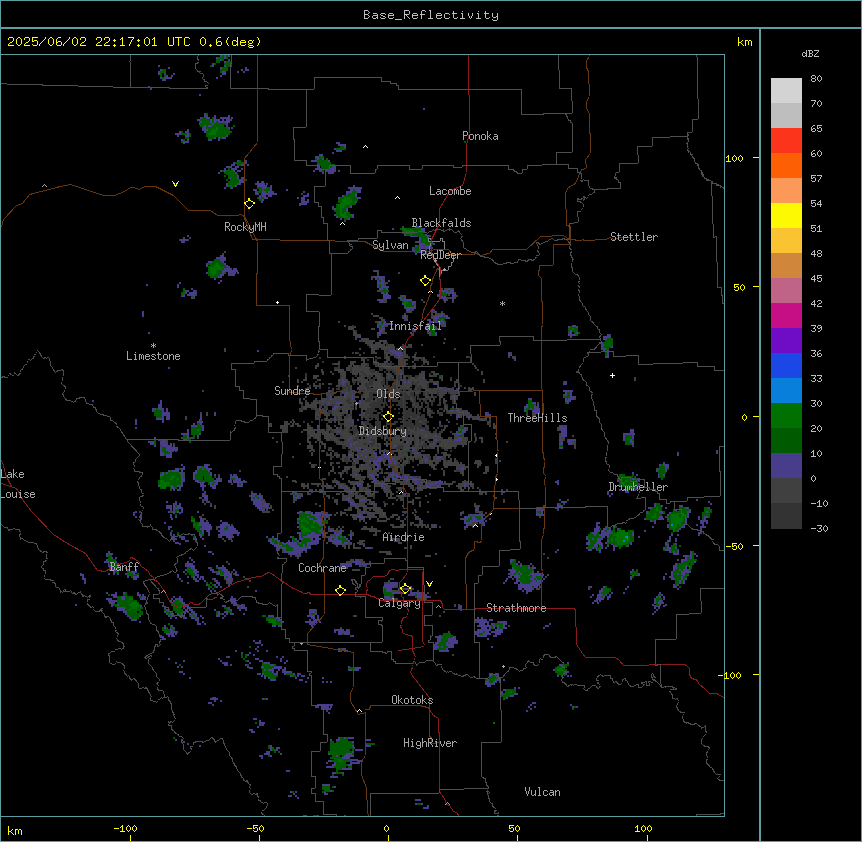Click the -30 value on dBZ legend

(819, 528)
